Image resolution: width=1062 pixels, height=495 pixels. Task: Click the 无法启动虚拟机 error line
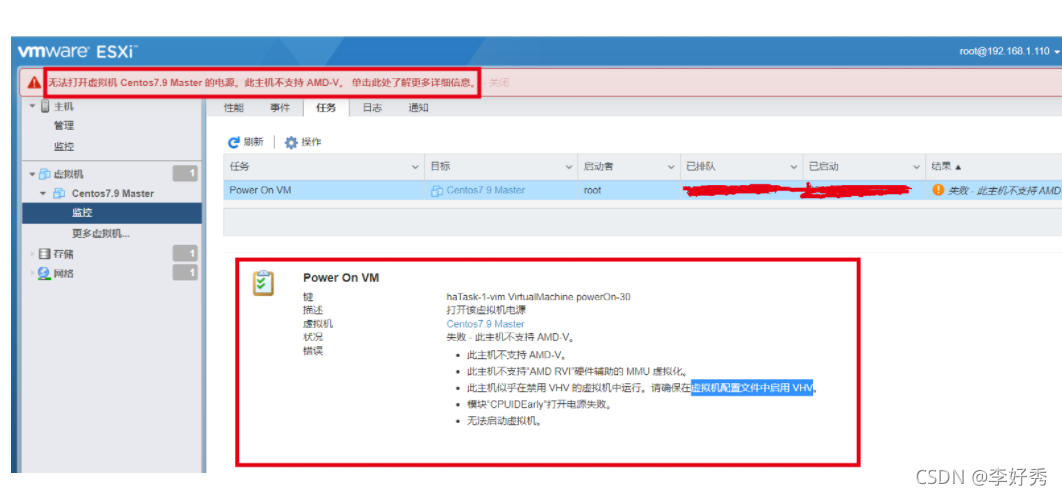[505, 421]
